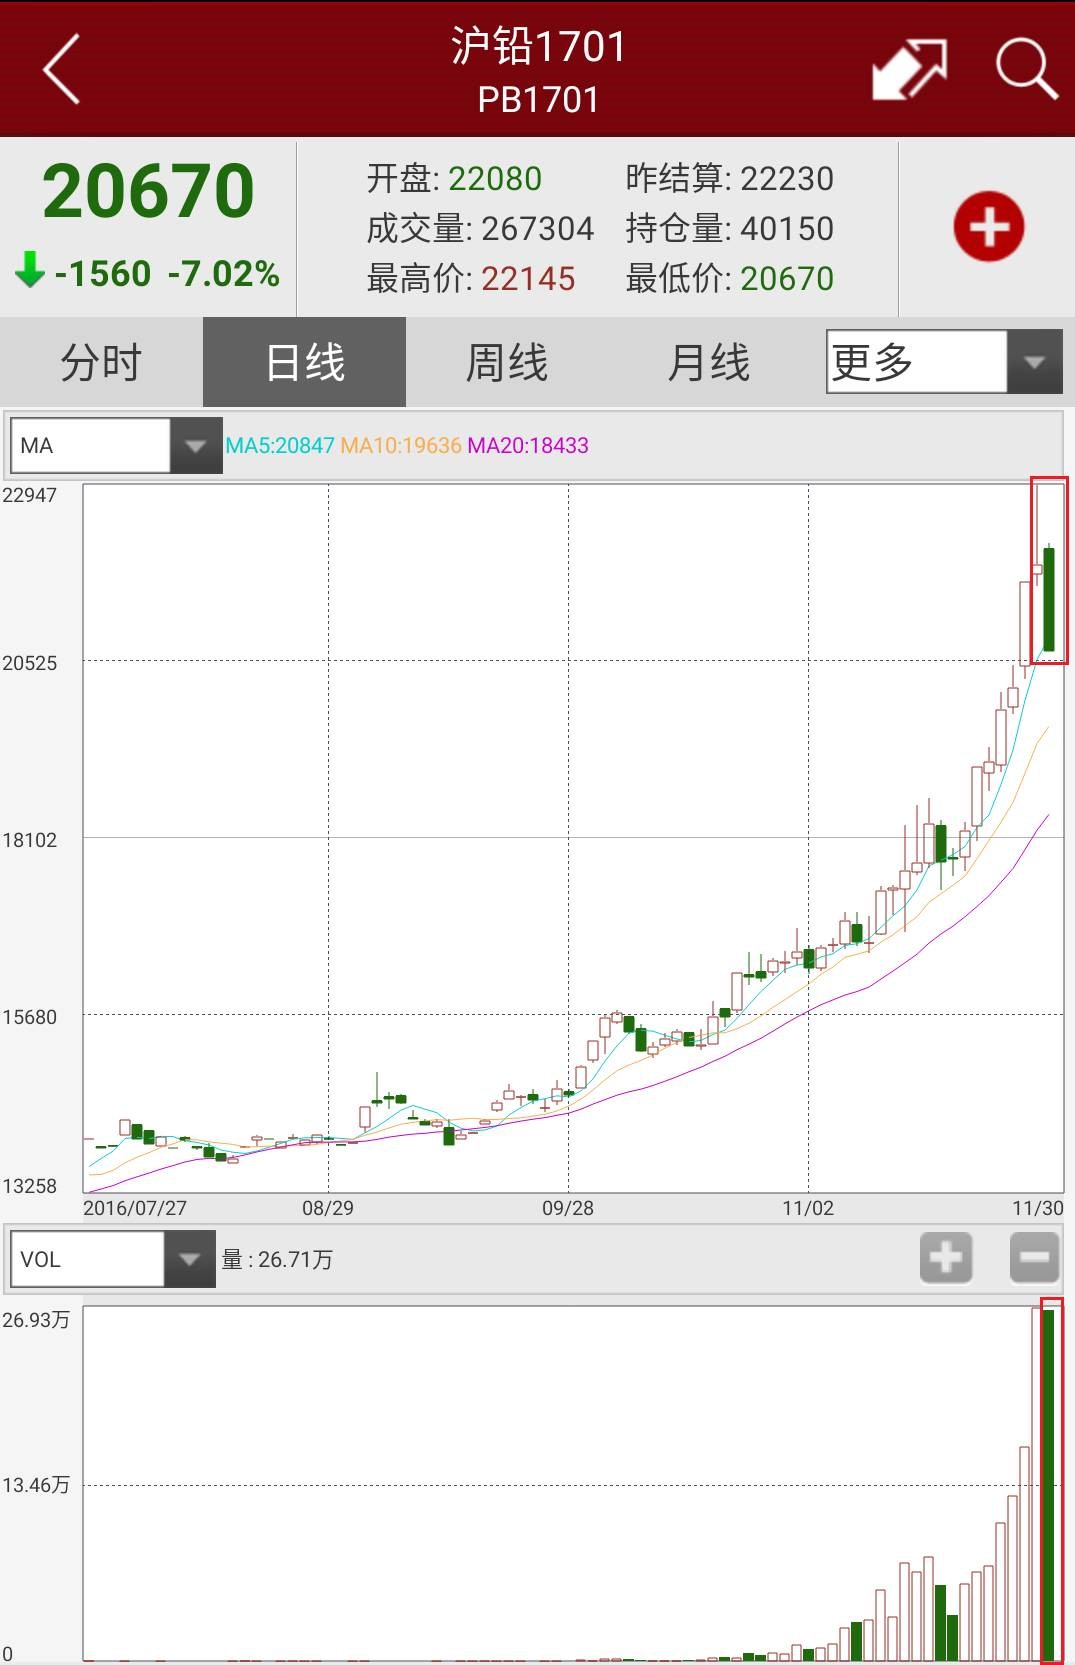Add contract with red plus button
1075x1665 pixels.
[988, 227]
